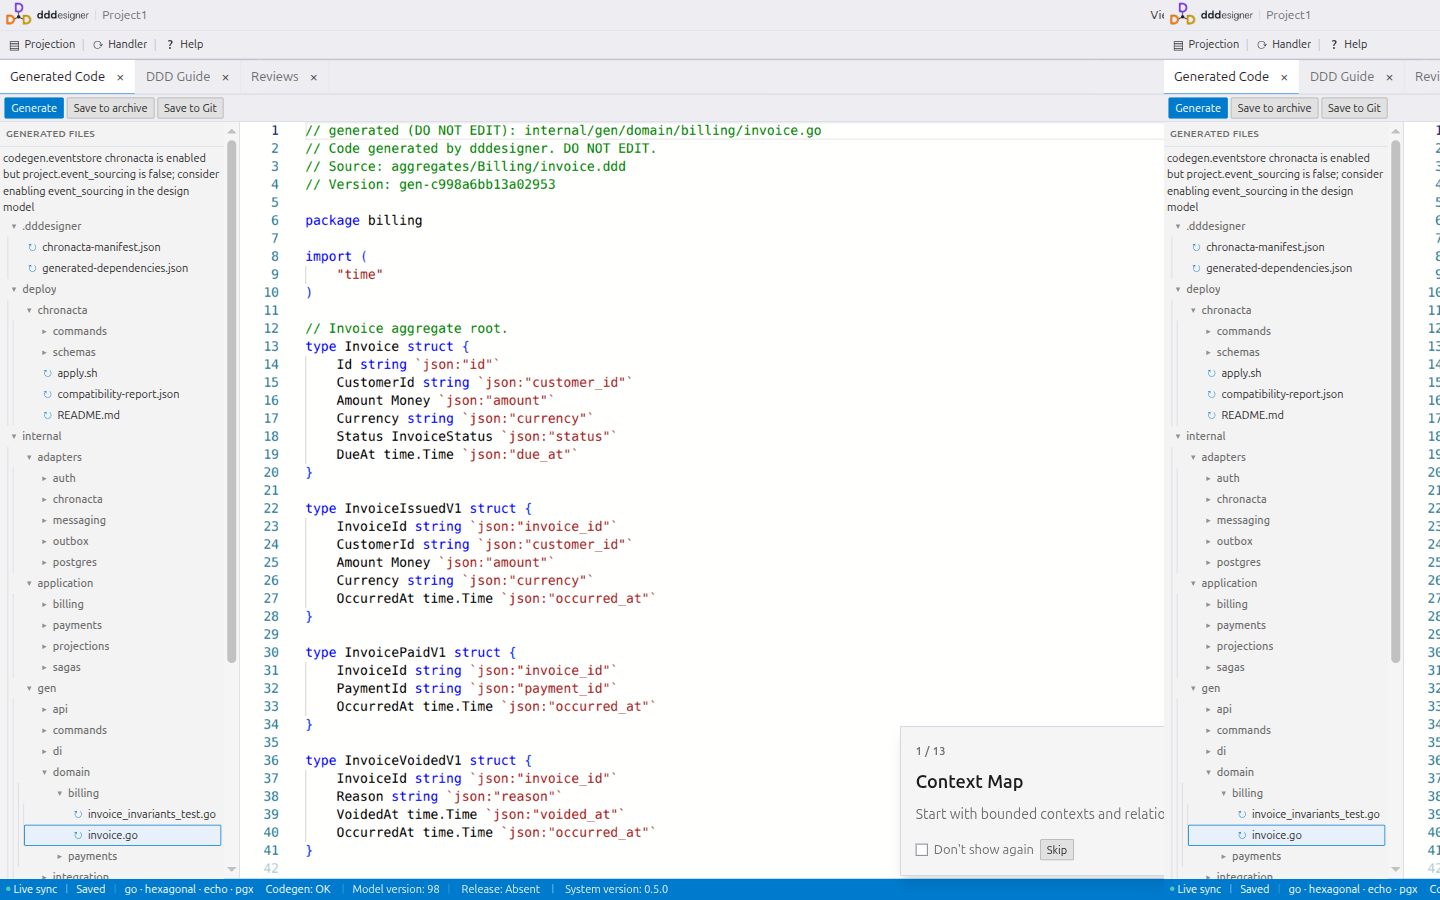Click the invoice.go file icon in the left window
Screen dimensions: 1440x900
[x=78, y=835]
